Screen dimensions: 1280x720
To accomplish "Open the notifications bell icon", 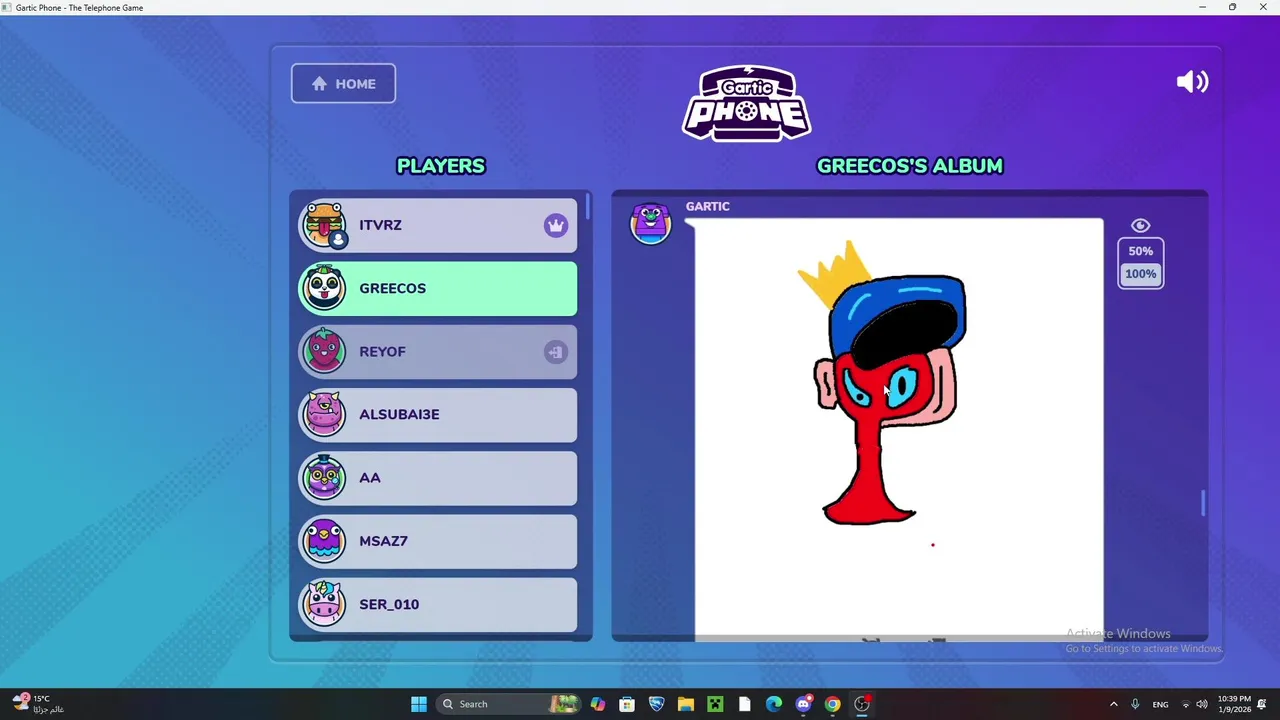I will [1263, 704].
